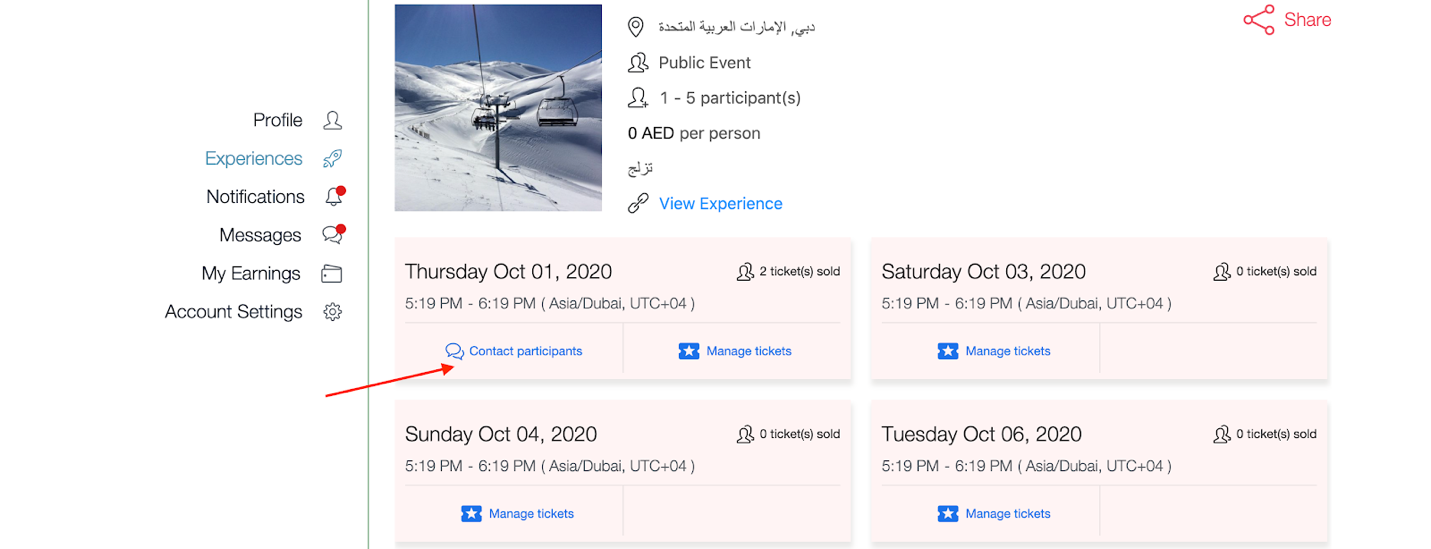Click the Profile person icon in sidebar
The image size is (1431, 549).
pyautogui.click(x=333, y=120)
